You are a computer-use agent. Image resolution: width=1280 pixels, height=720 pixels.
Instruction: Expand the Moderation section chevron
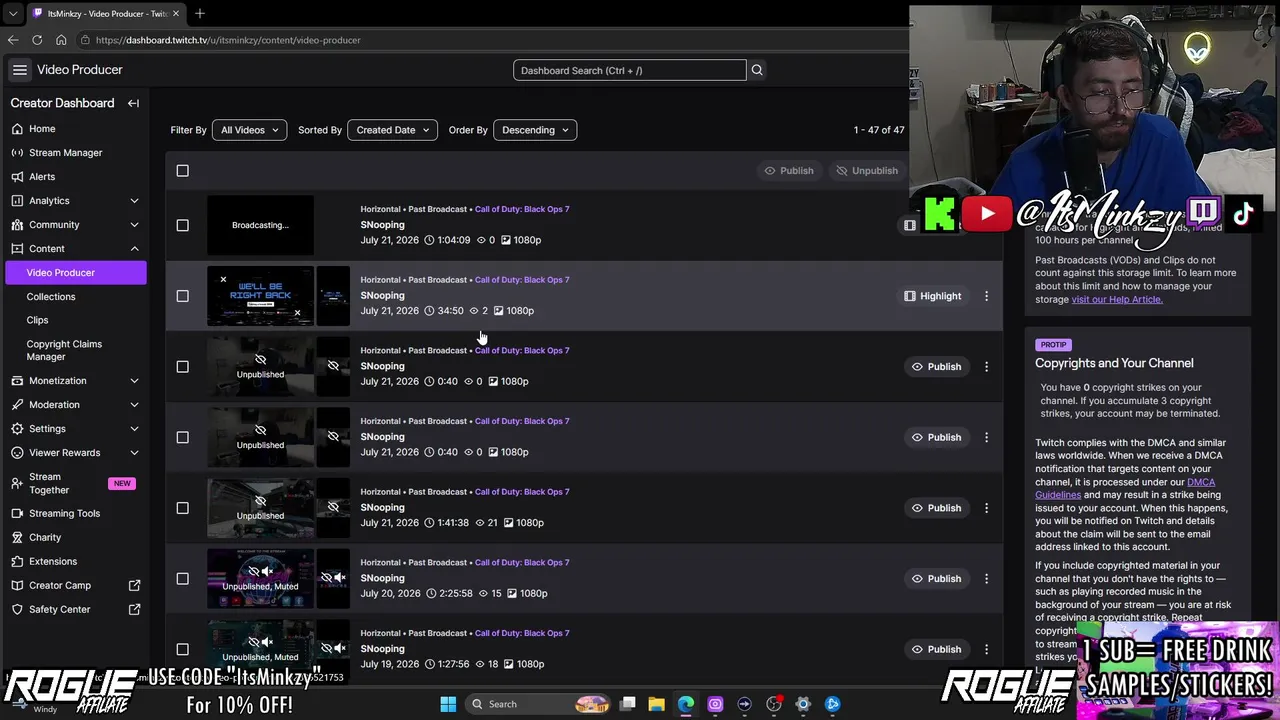tap(134, 405)
